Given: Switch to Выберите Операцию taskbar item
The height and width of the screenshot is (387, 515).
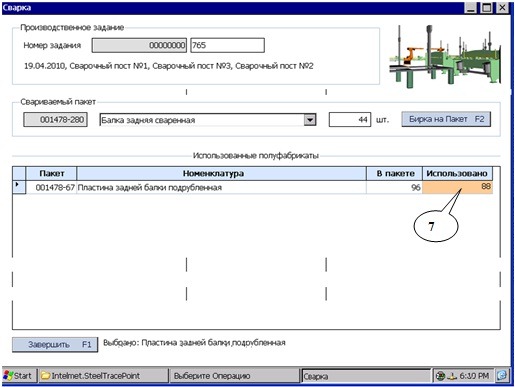Looking at the screenshot, I should pyautogui.click(x=234, y=376).
